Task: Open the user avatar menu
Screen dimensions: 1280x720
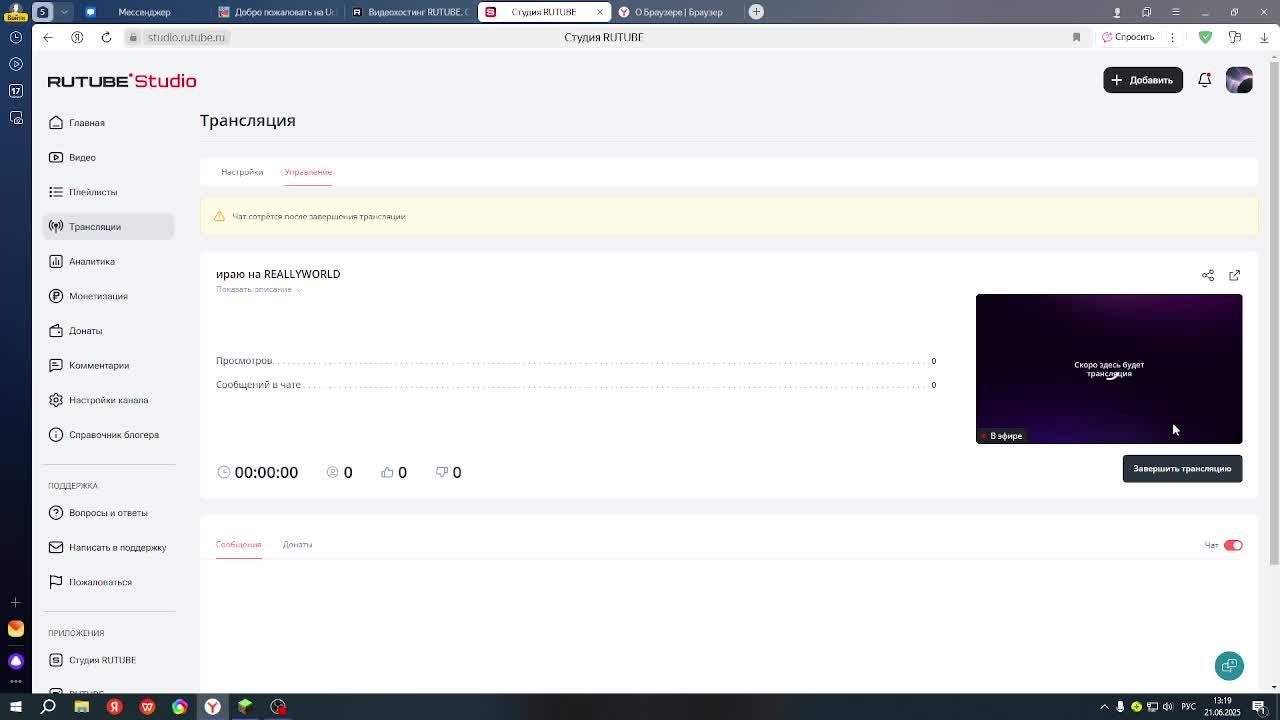Action: click(1239, 80)
